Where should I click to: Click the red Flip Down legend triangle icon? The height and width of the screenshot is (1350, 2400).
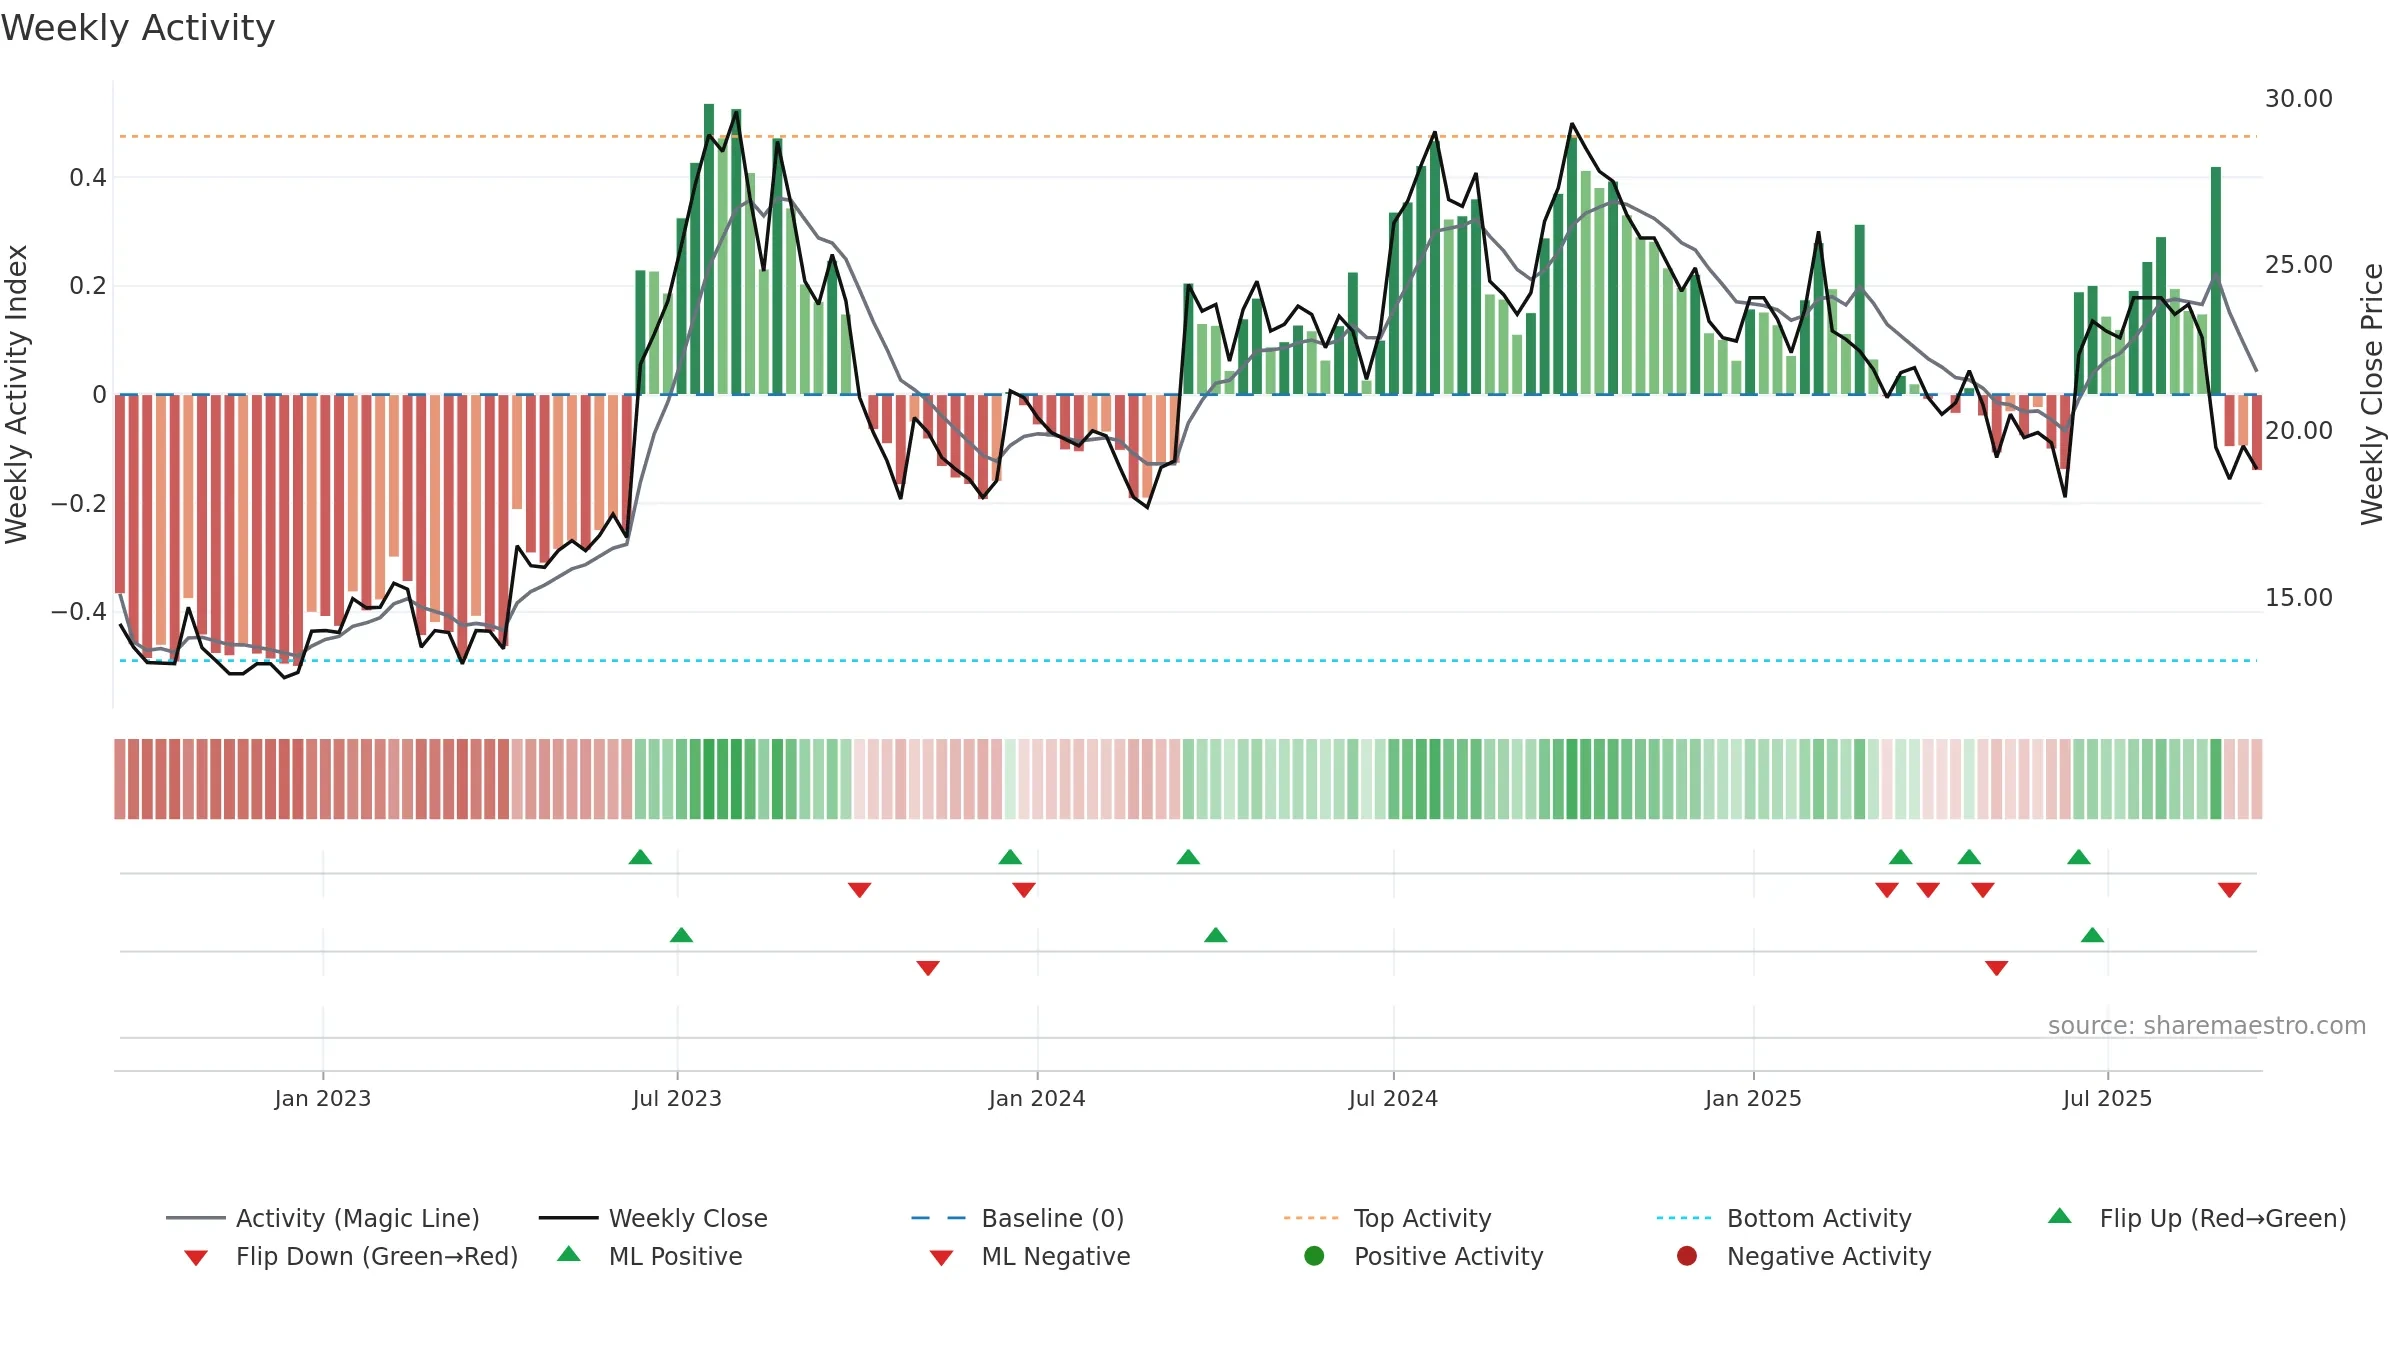[196, 1258]
